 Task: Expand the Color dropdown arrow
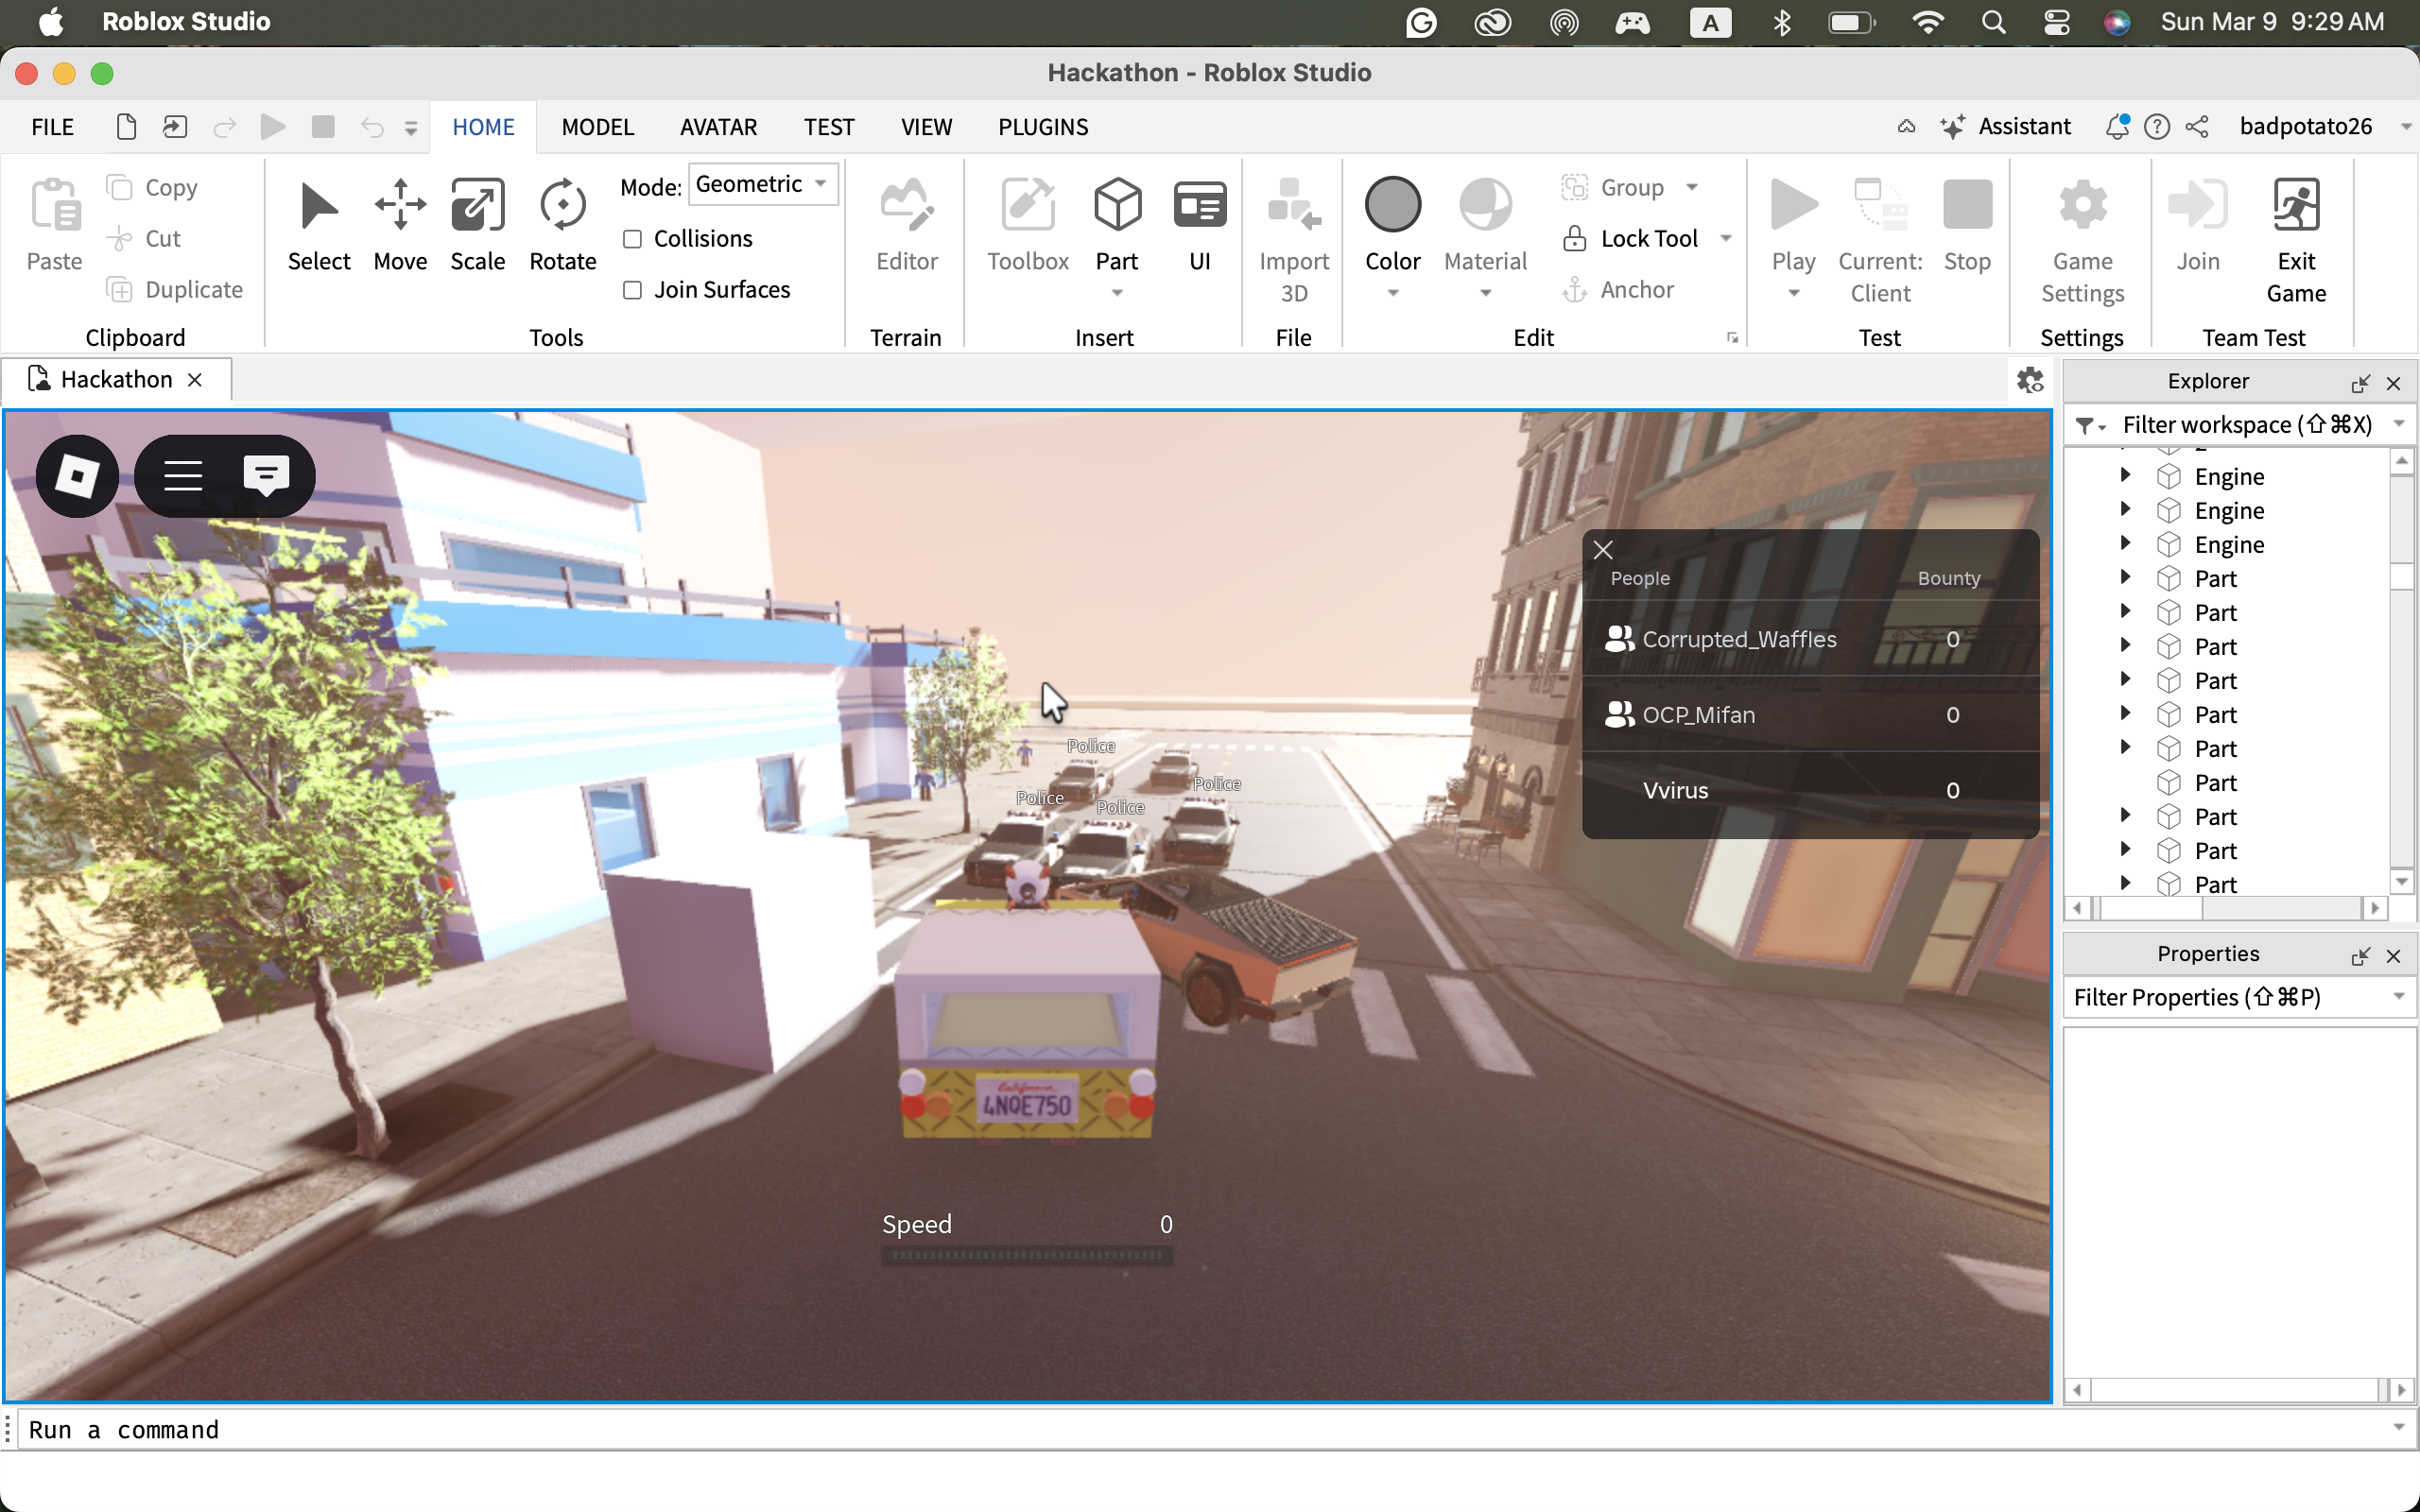tap(1393, 293)
